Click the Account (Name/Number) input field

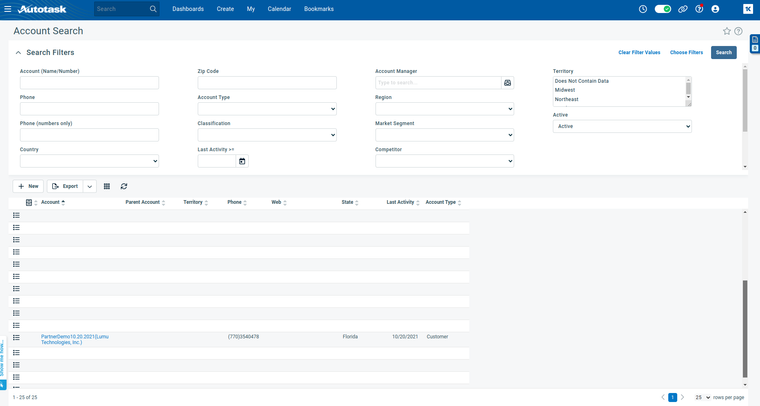pyautogui.click(x=89, y=83)
